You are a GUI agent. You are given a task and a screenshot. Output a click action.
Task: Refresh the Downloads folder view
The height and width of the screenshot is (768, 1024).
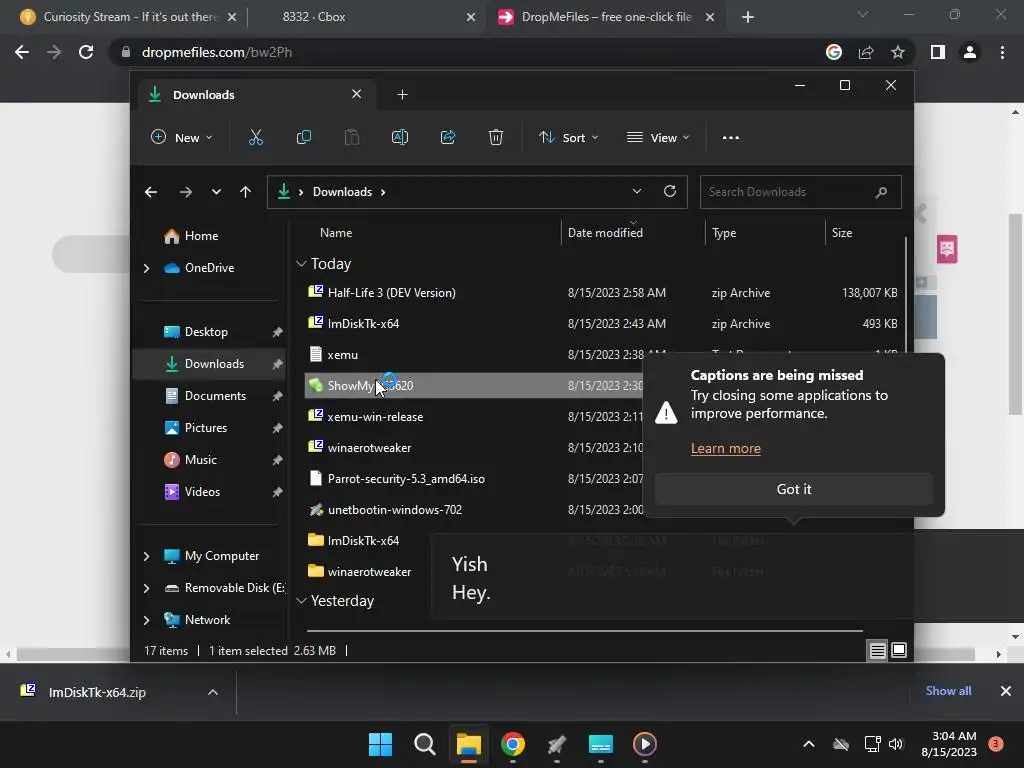click(x=669, y=191)
